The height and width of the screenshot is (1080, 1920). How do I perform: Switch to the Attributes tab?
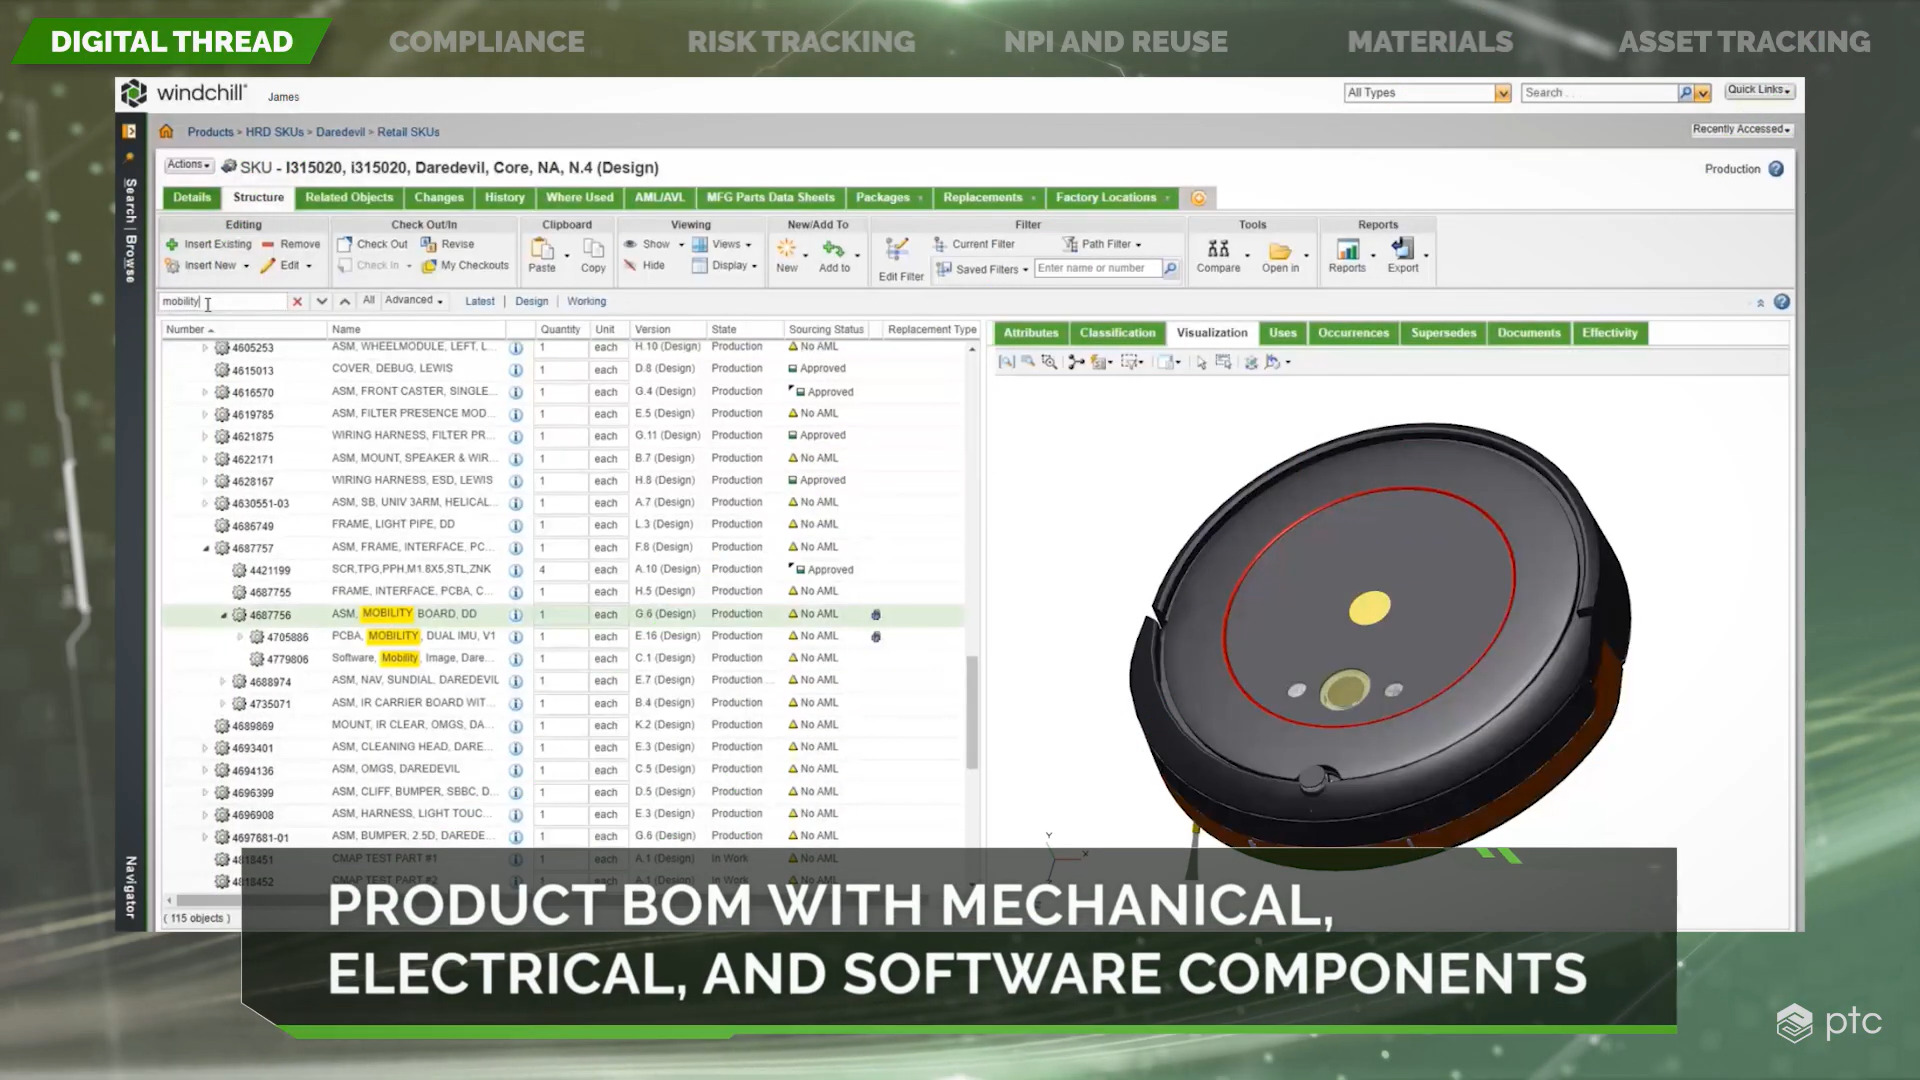pos(1030,333)
